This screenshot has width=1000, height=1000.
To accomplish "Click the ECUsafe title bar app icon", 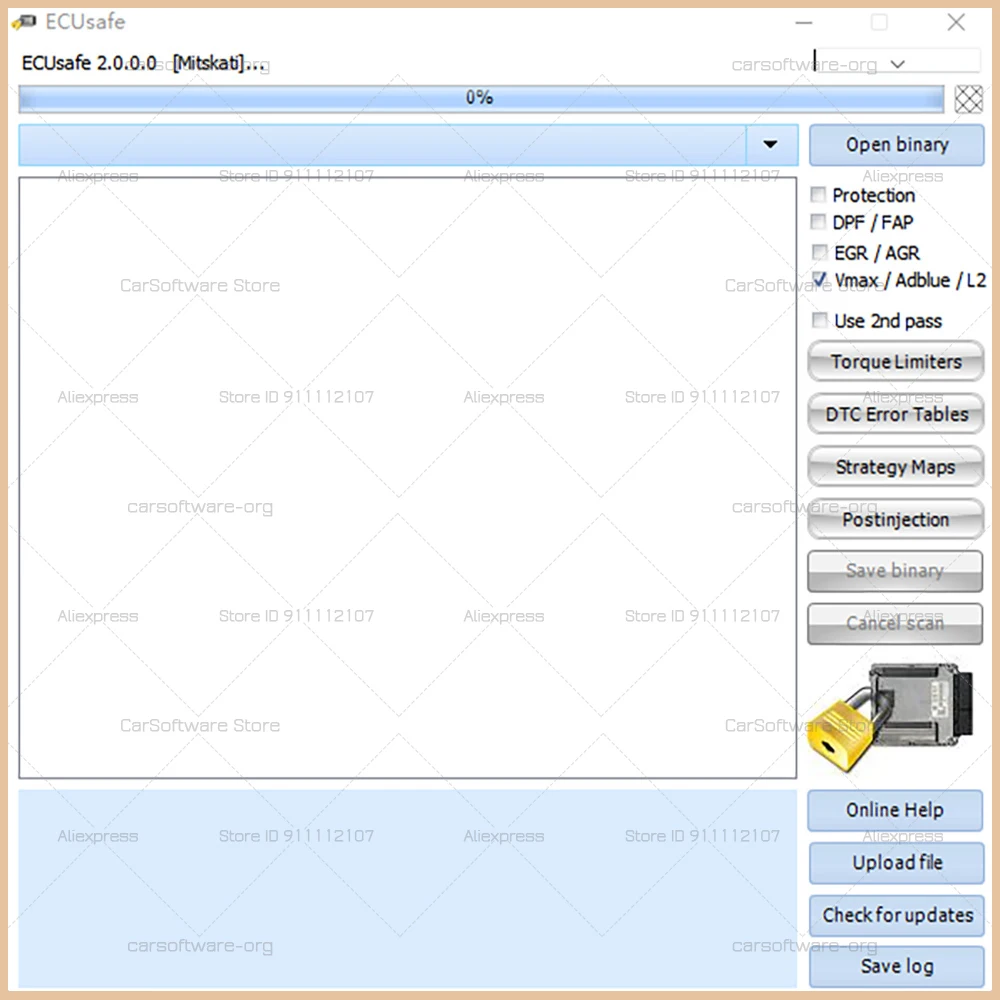I will (24, 22).
